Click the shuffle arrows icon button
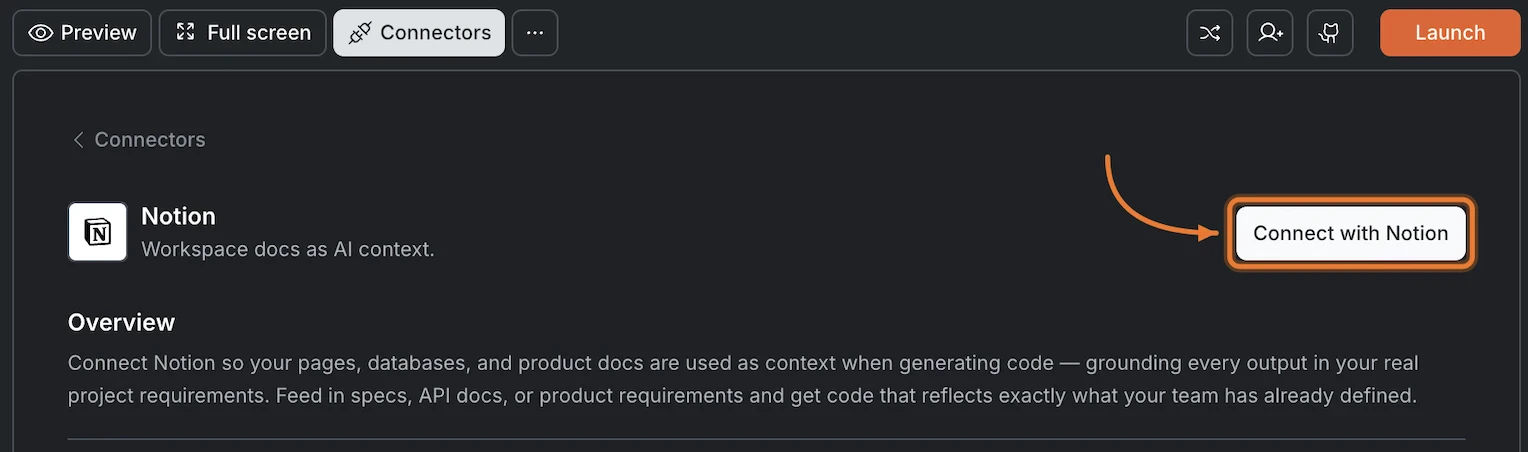 coord(1210,33)
